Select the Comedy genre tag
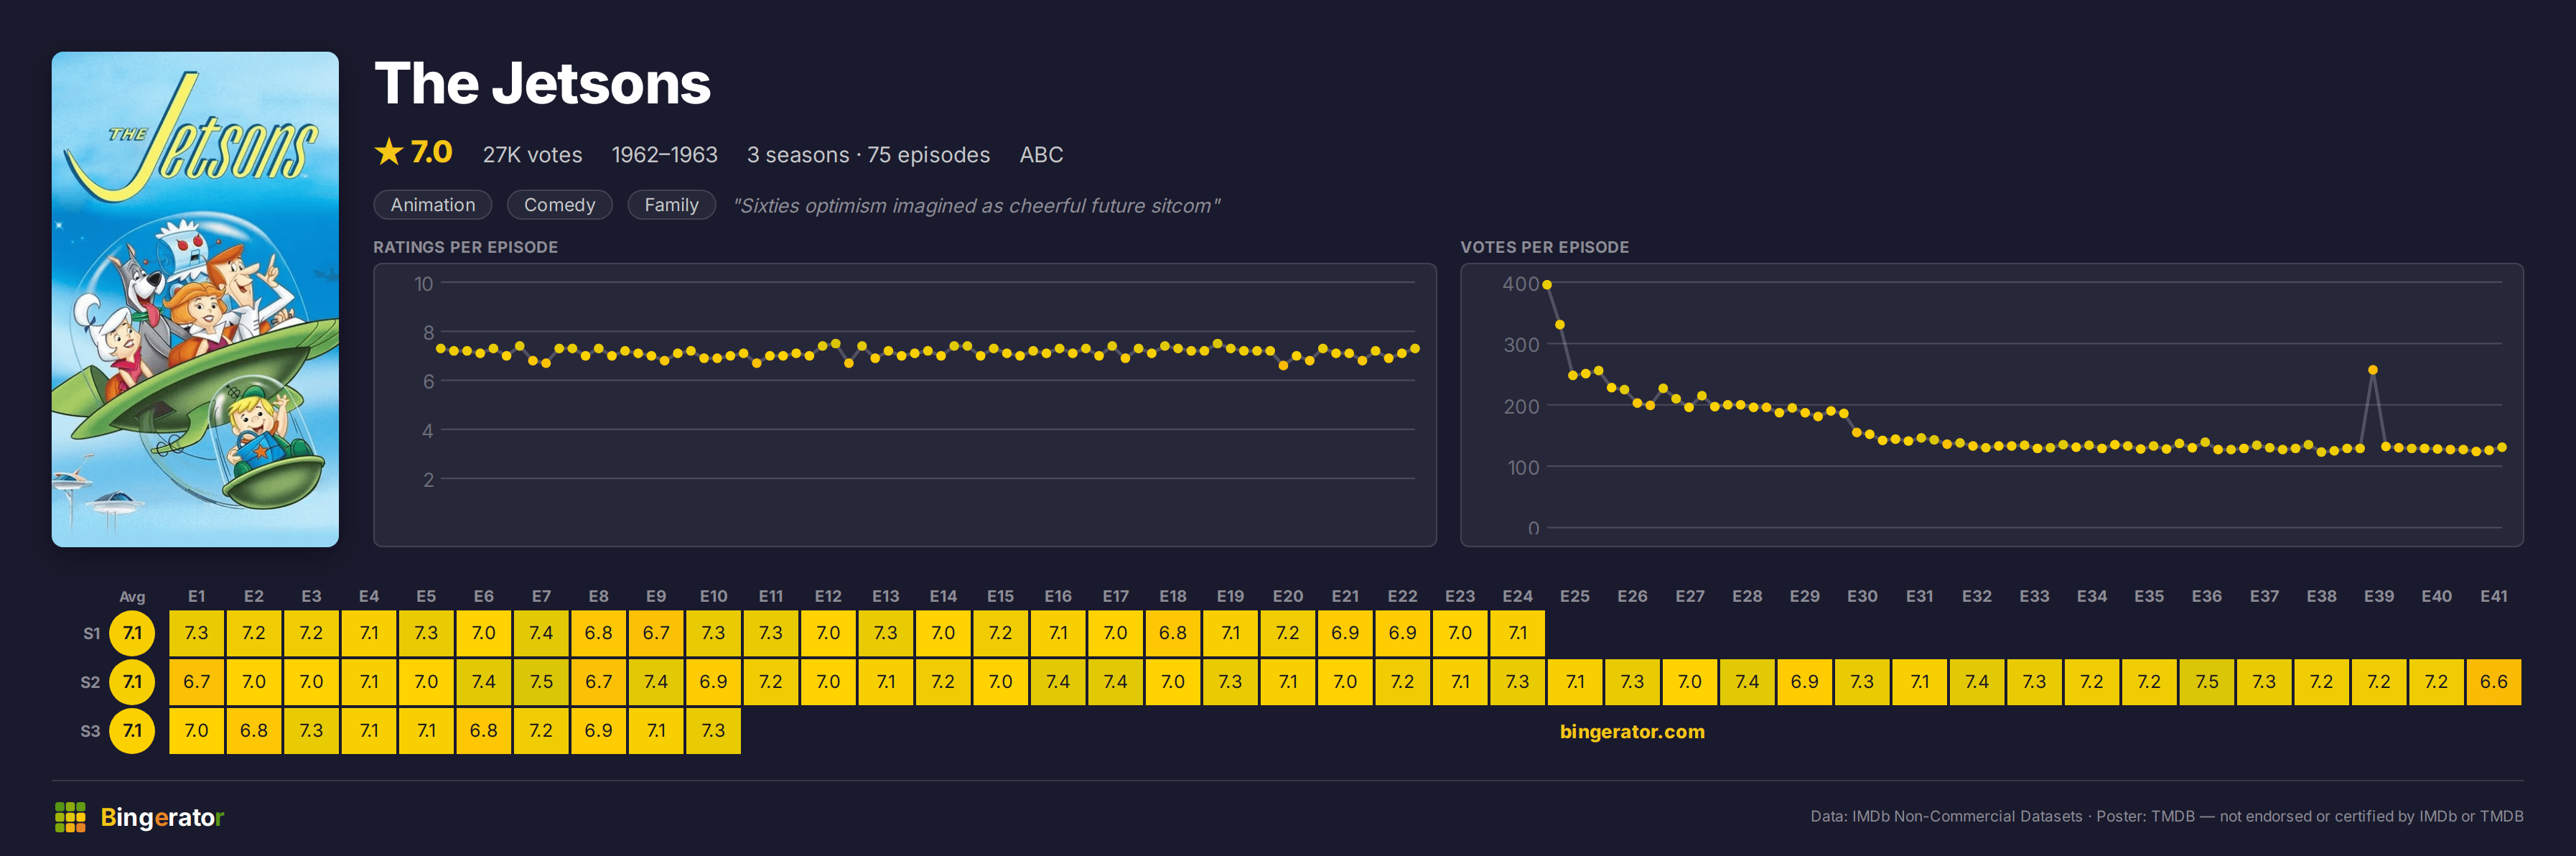The image size is (2576, 856). point(559,205)
